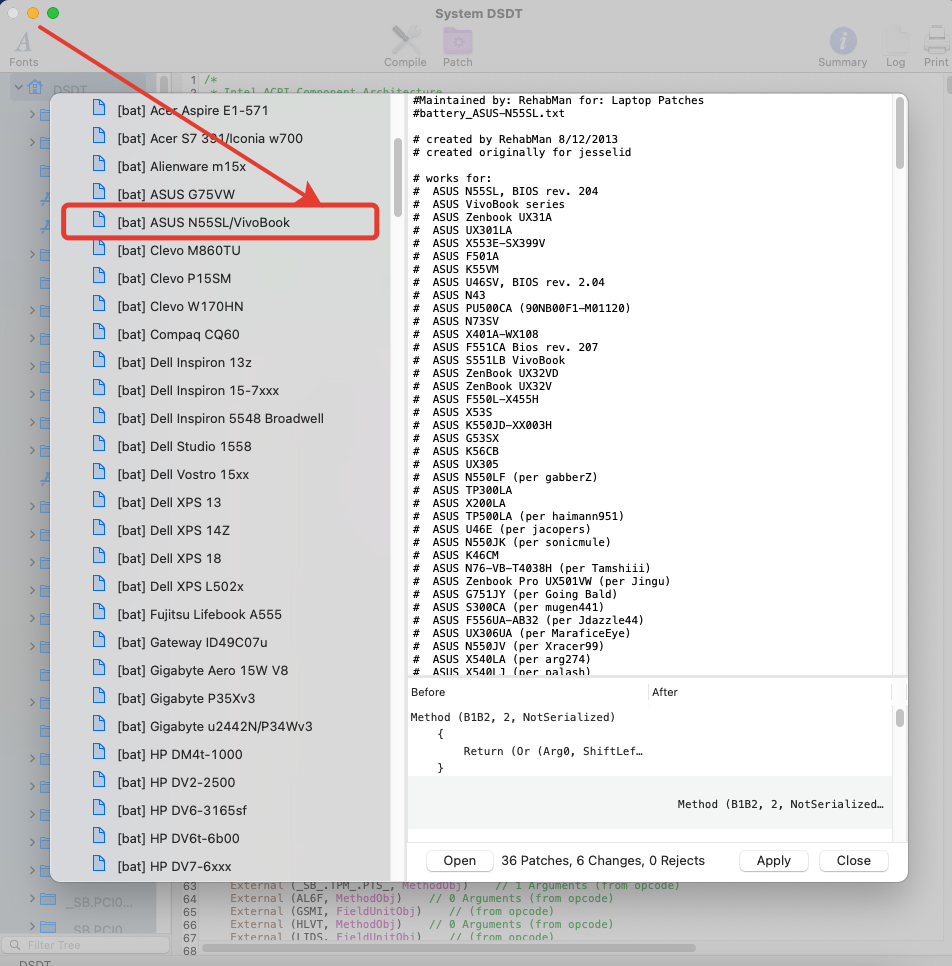The width and height of the screenshot is (952, 966).
Task: Click file icon beside Clevo P15SM
Action: (99, 275)
